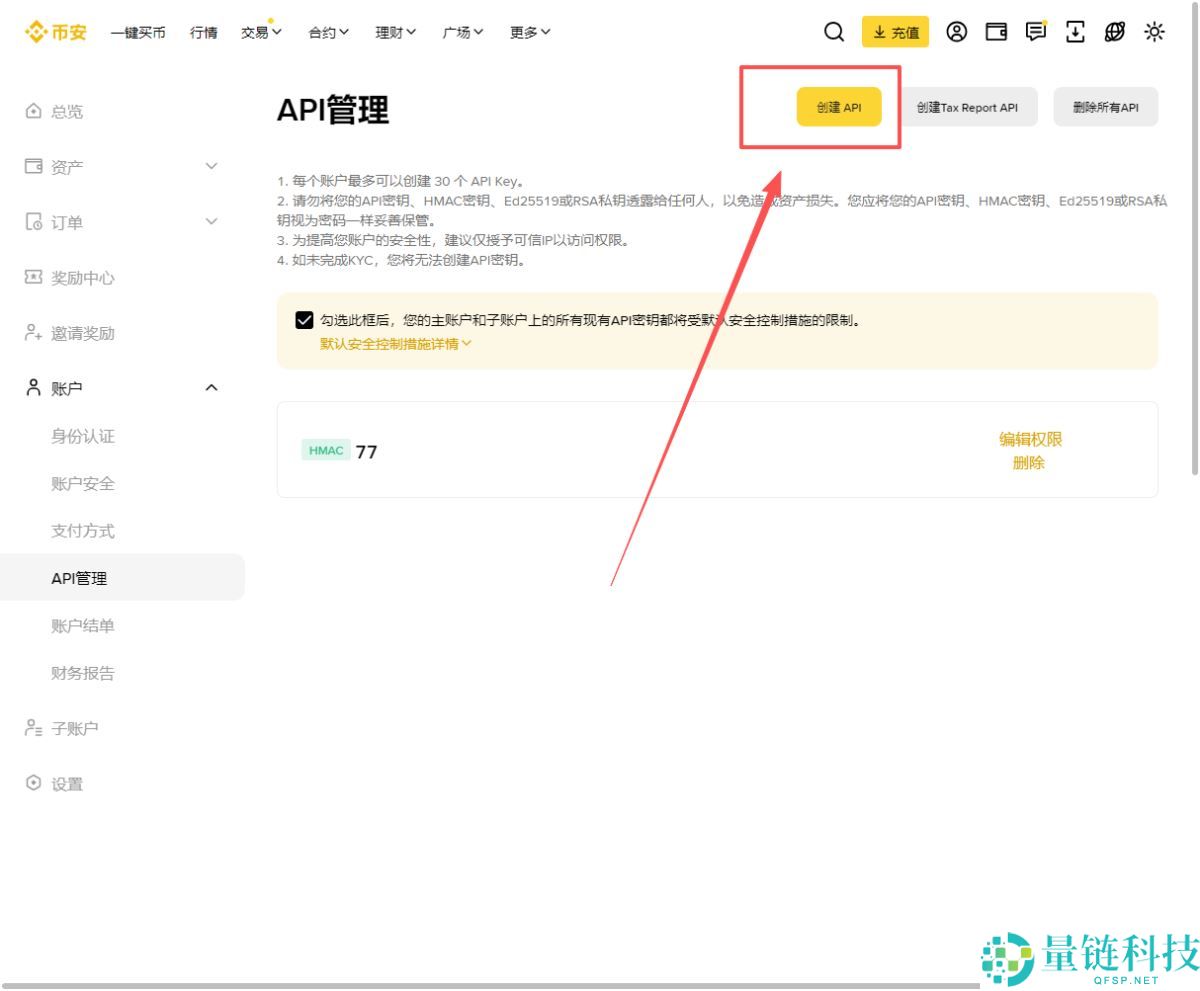Select 一键买币 in the top menu
This screenshot has height=991, width=1200.
pos(139,32)
